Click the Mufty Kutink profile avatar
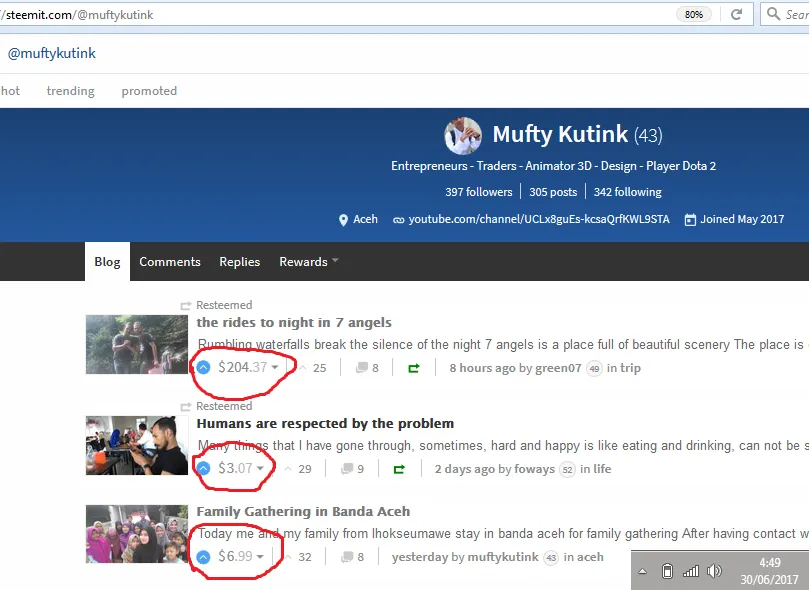This screenshot has height=590, width=809. tap(463, 135)
